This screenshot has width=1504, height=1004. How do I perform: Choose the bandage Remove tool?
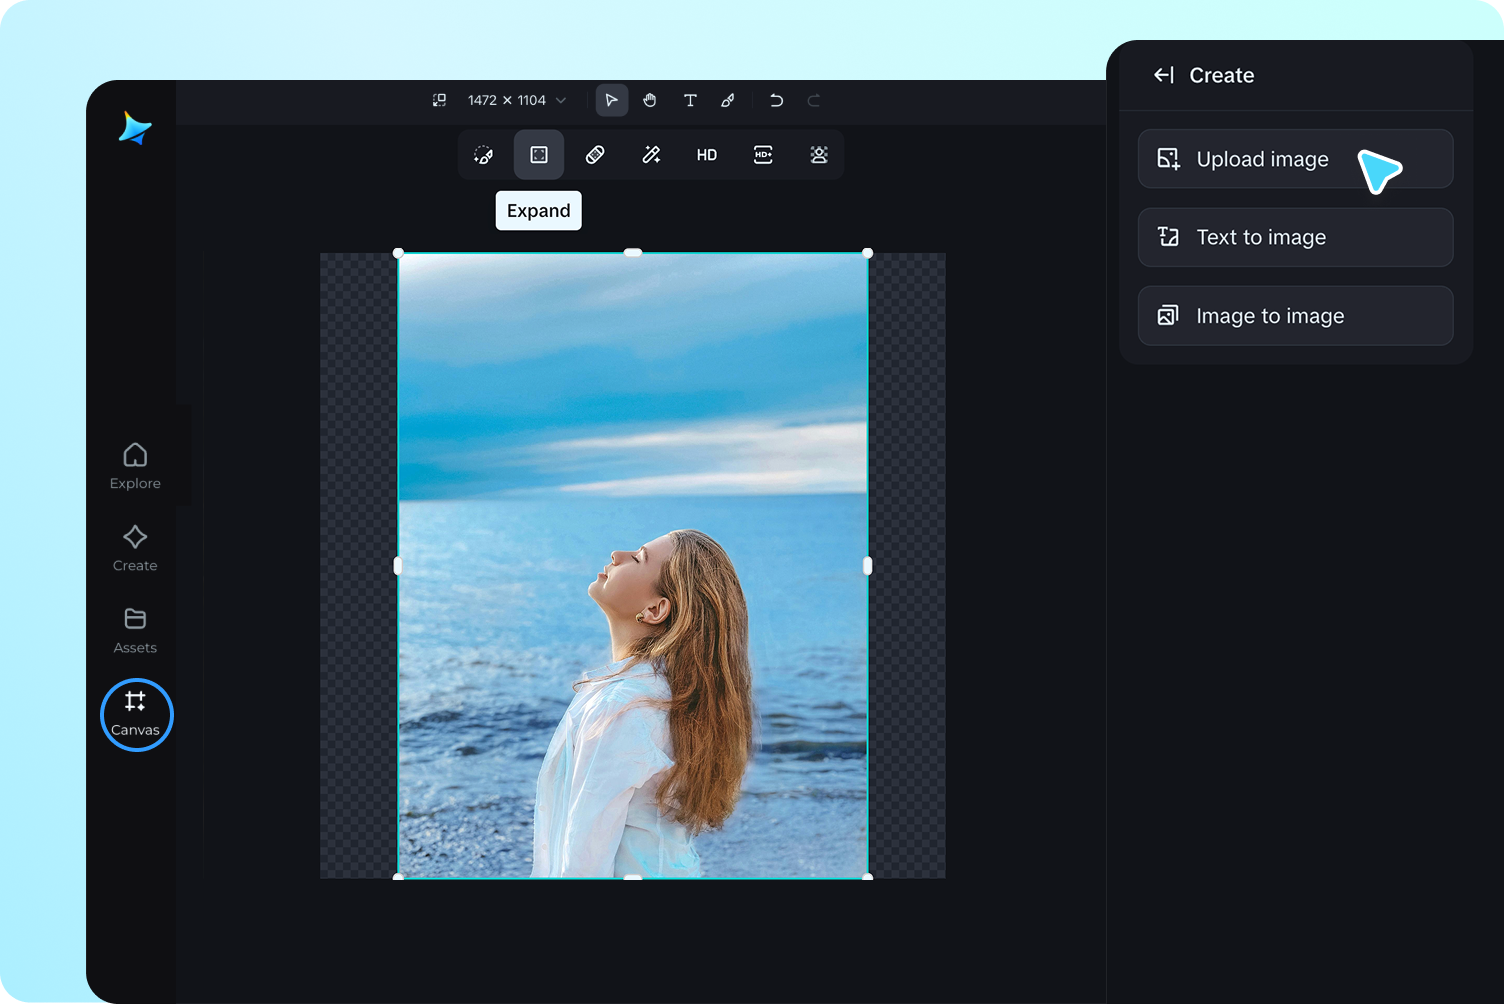click(x=595, y=155)
